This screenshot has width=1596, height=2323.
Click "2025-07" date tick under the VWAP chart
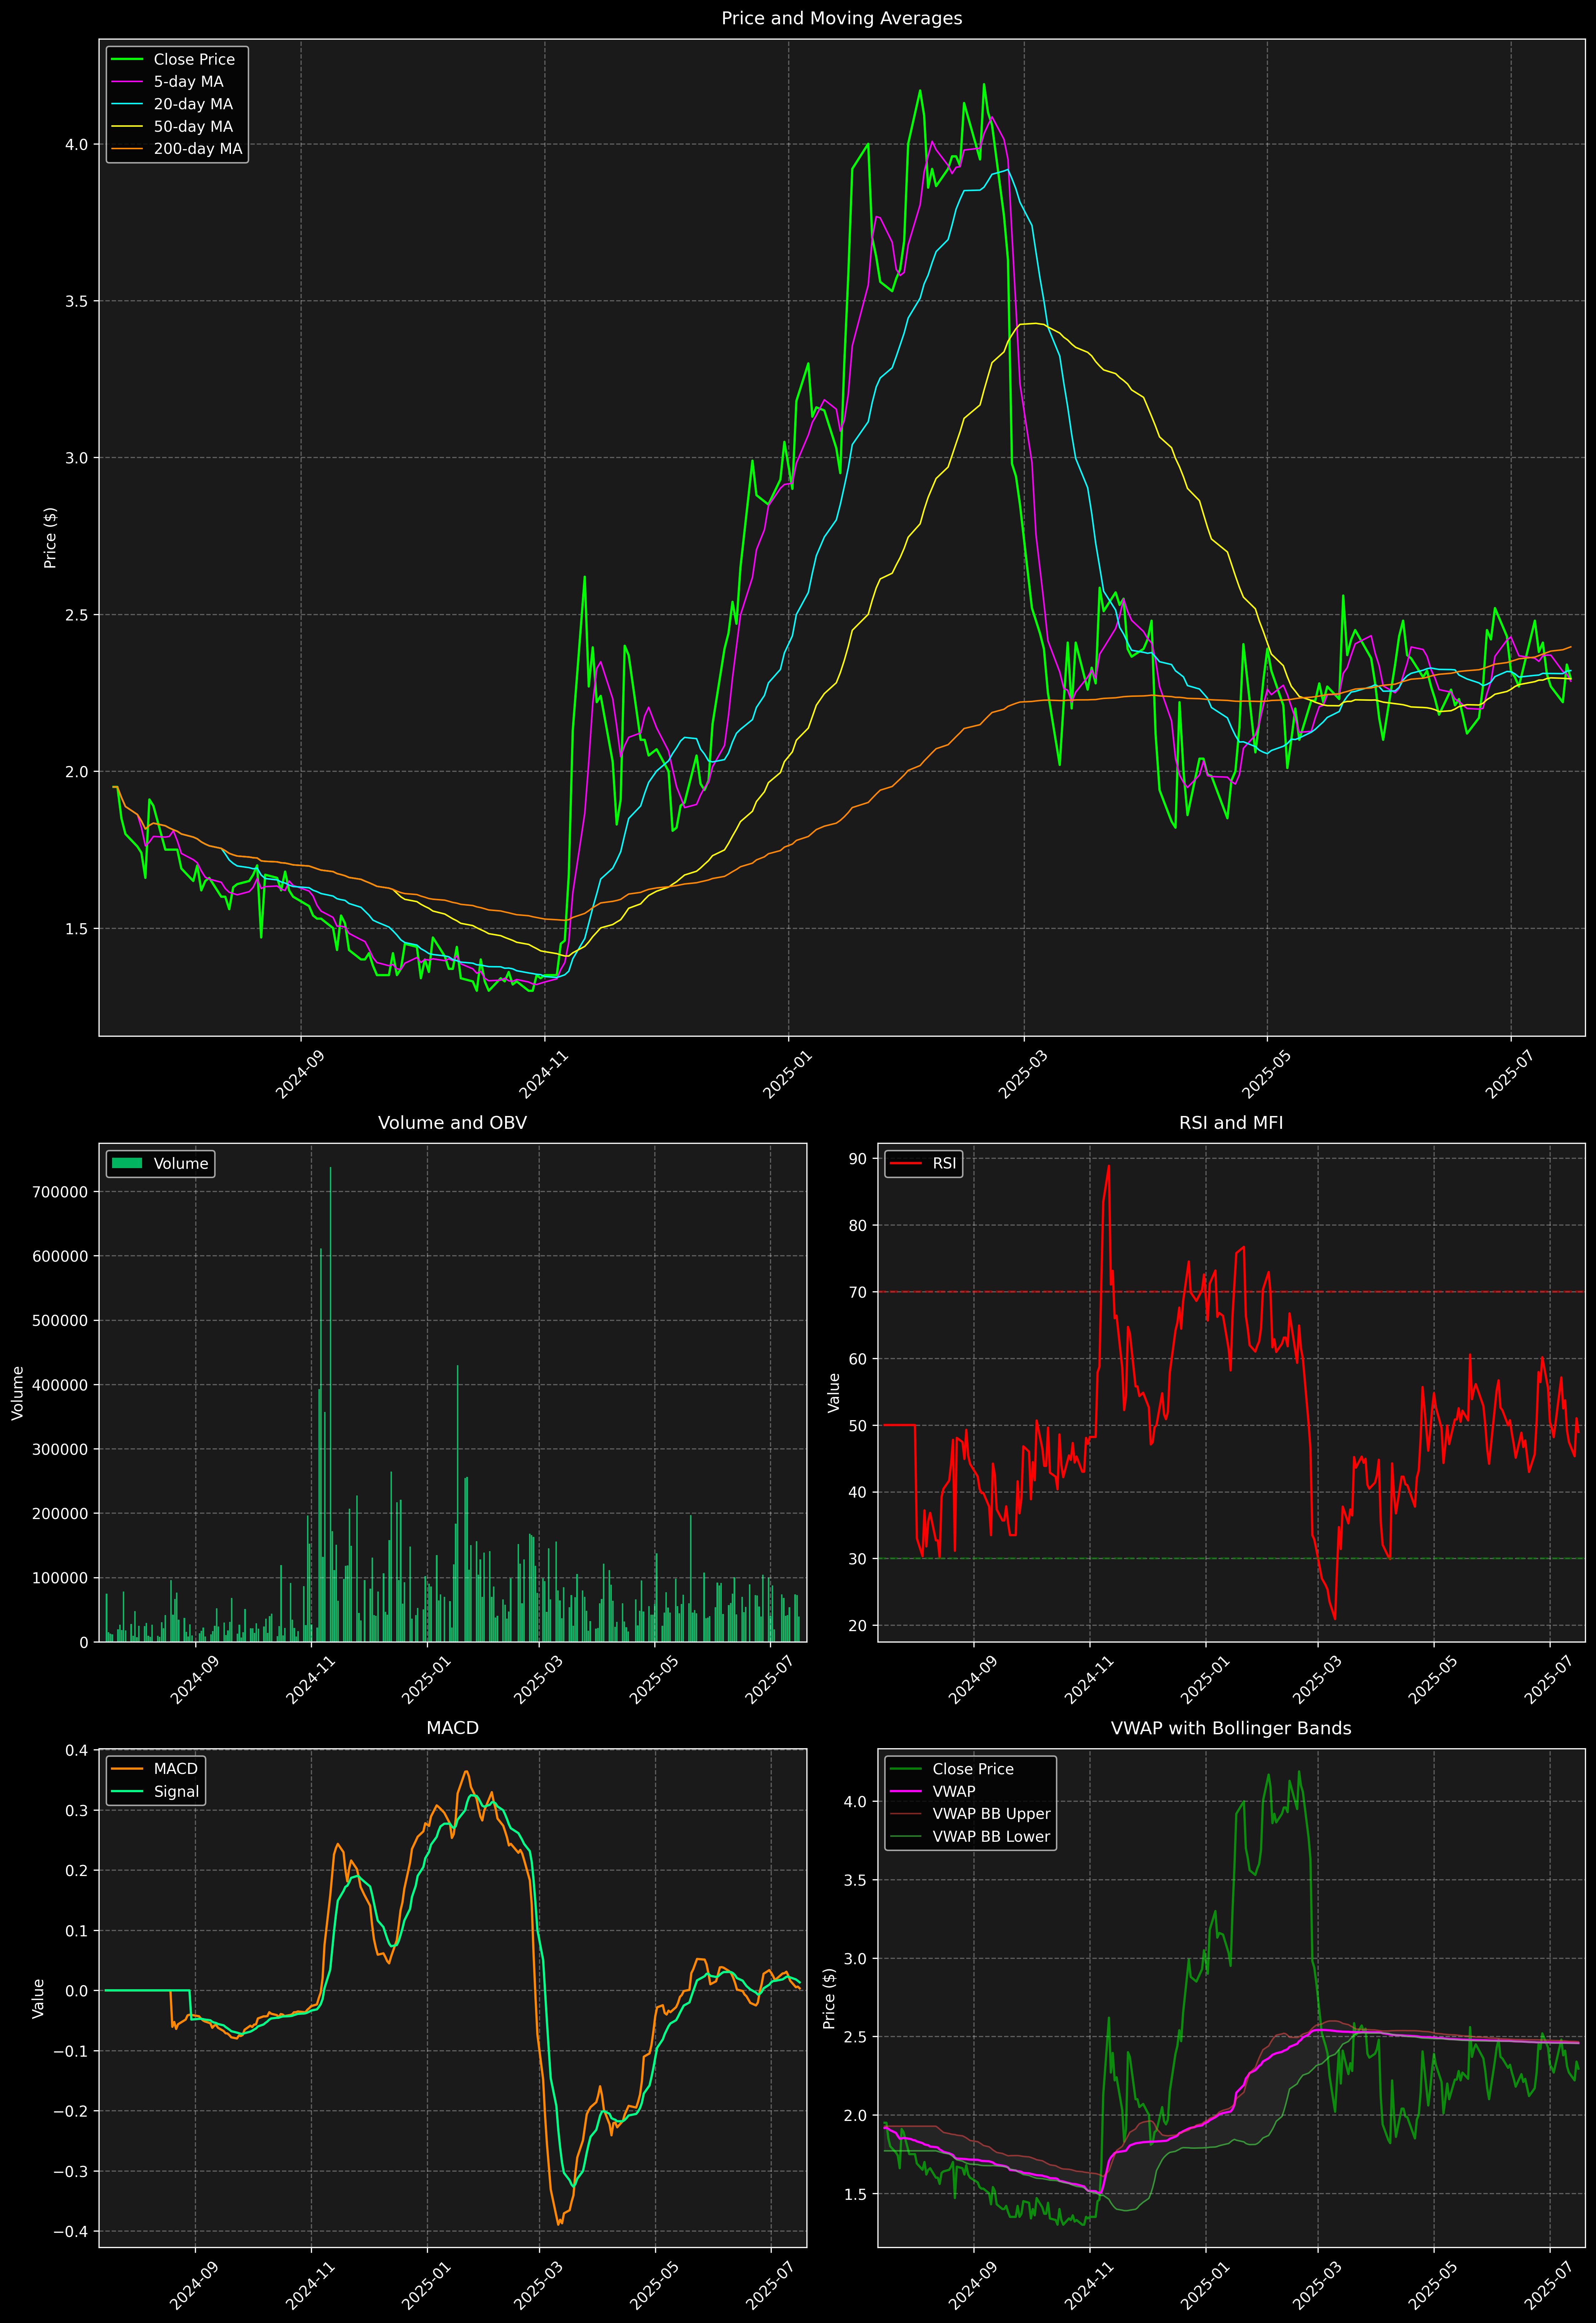point(1549,2285)
